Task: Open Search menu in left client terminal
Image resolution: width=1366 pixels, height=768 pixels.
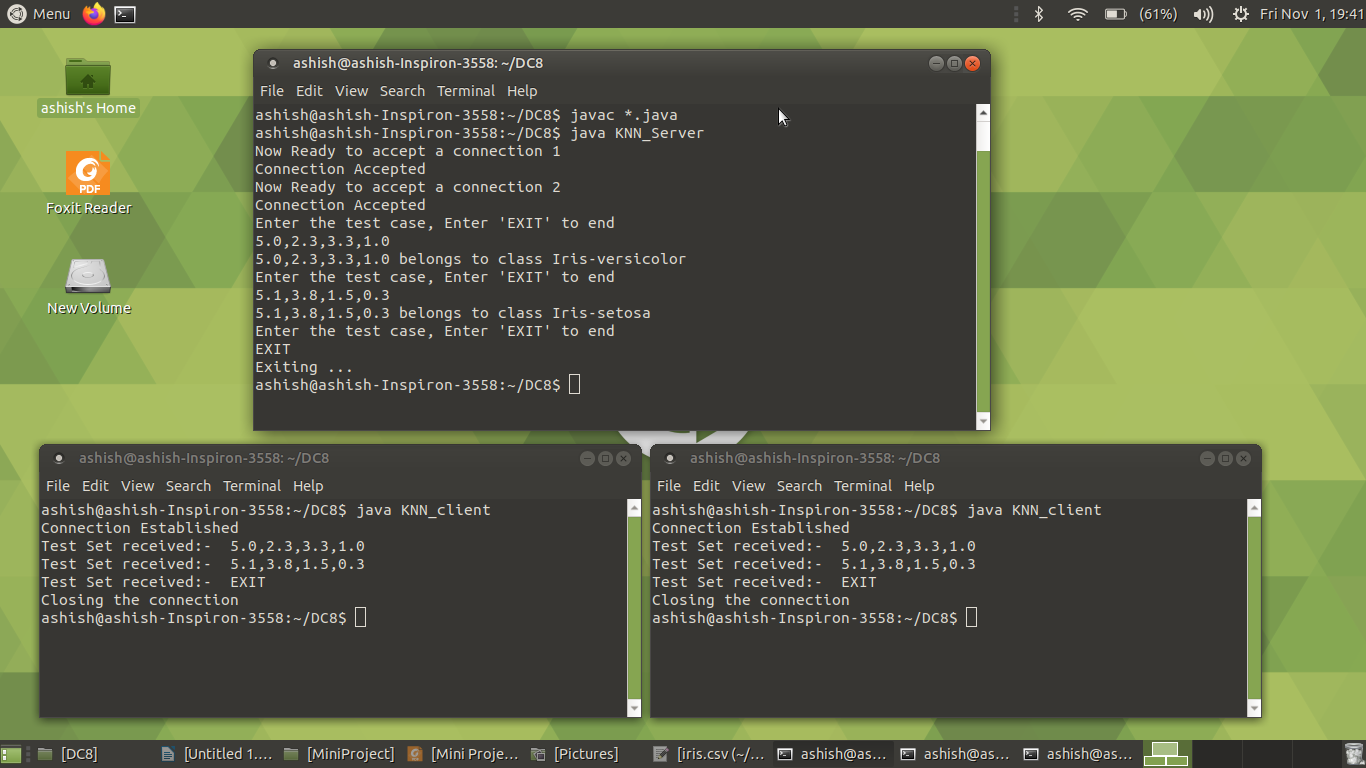Action: [188, 486]
